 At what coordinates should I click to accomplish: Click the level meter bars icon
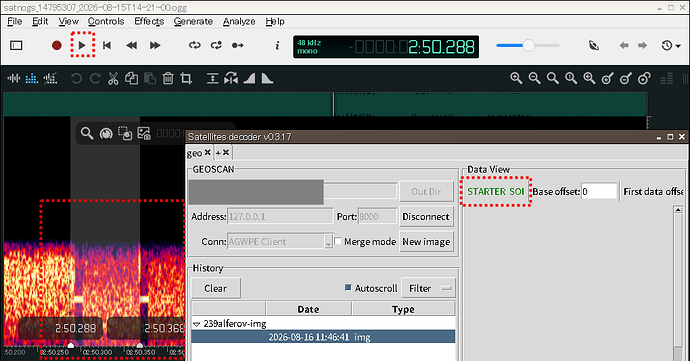coord(667,79)
